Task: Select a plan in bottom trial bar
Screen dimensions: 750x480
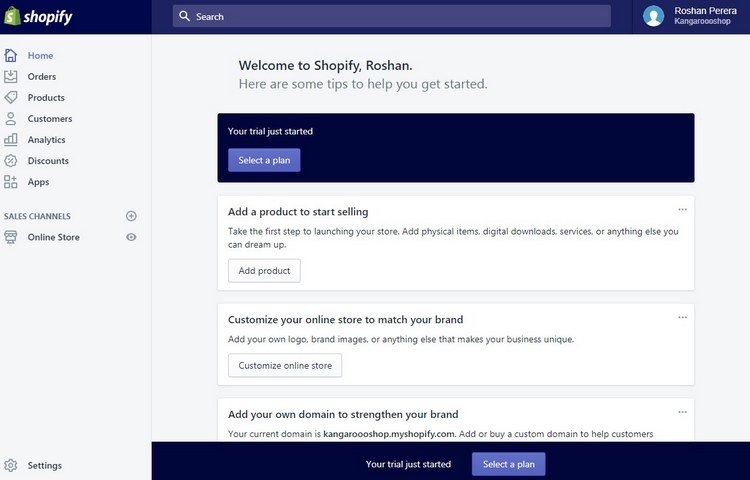Action: tap(508, 464)
